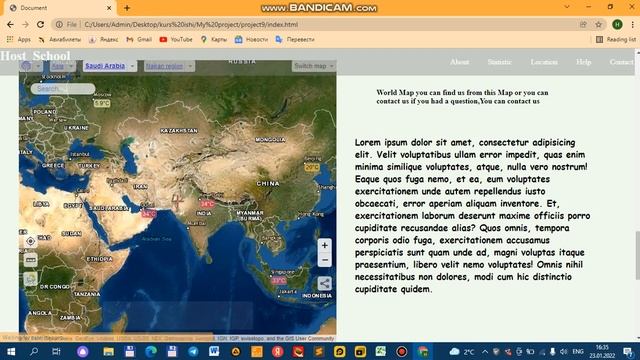Select the Document browser tab
The height and width of the screenshot is (360, 640).
coord(60,8)
